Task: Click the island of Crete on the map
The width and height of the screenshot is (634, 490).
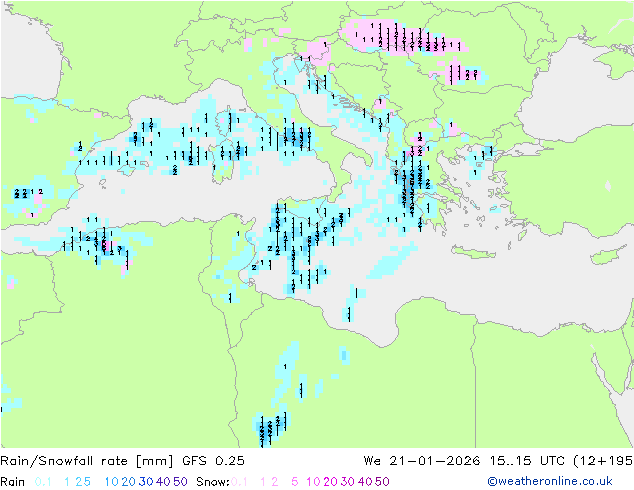Action: click(x=473, y=253)
